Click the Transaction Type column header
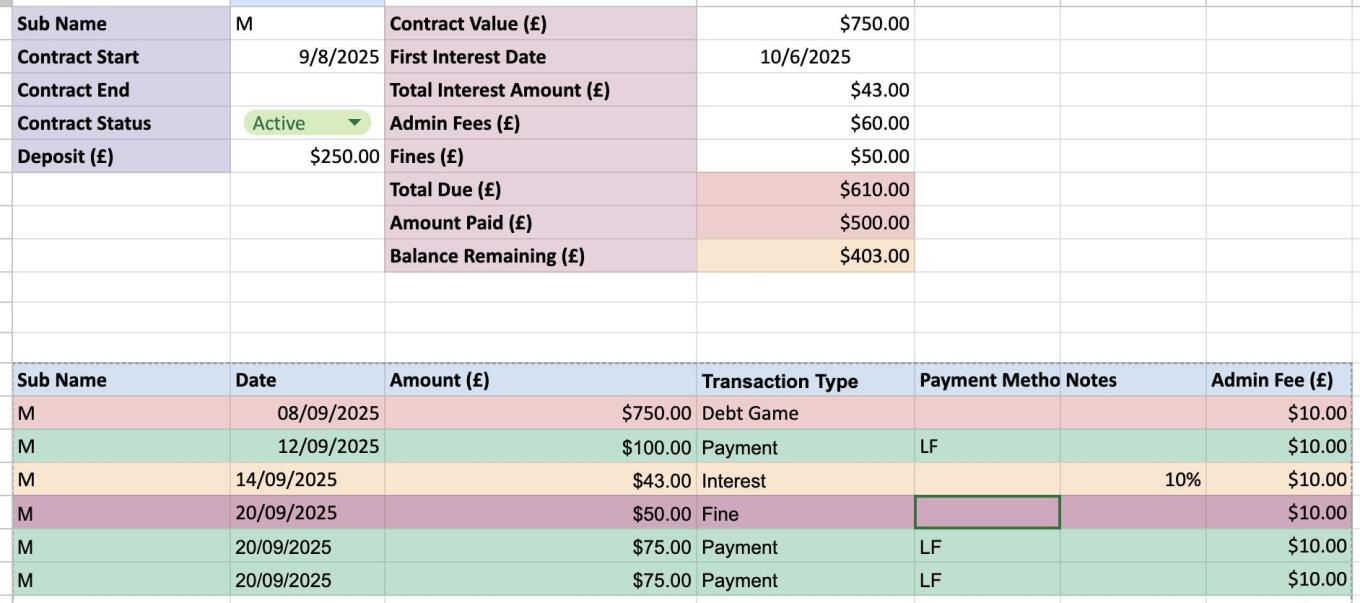1360x603 pixels. pos(805,381)
